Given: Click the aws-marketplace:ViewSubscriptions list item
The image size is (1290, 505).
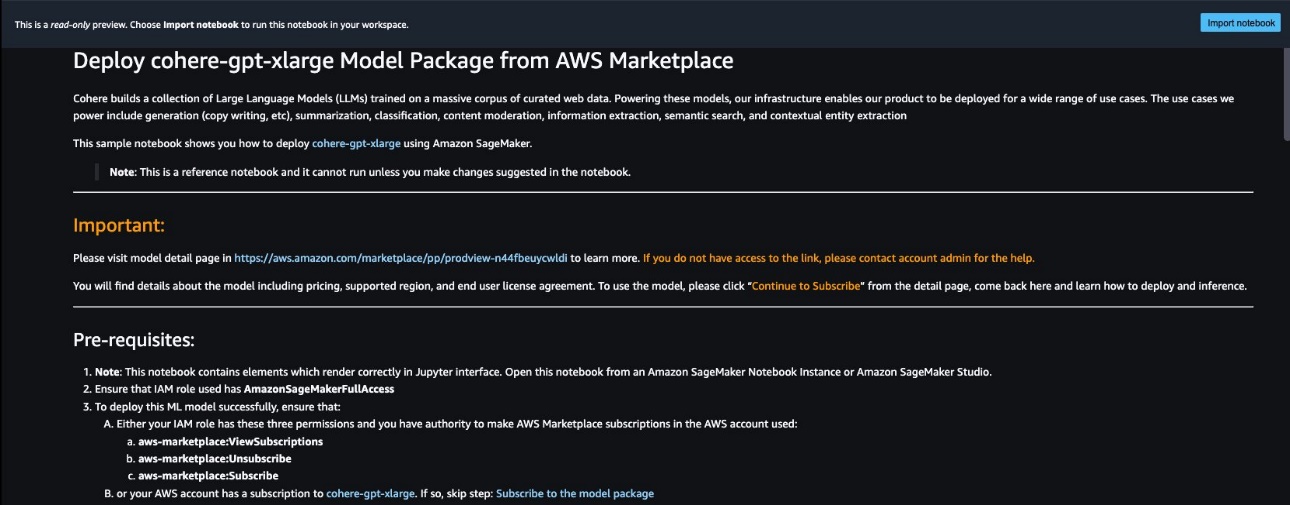Looking at the screenshot, I should [230, 441].
